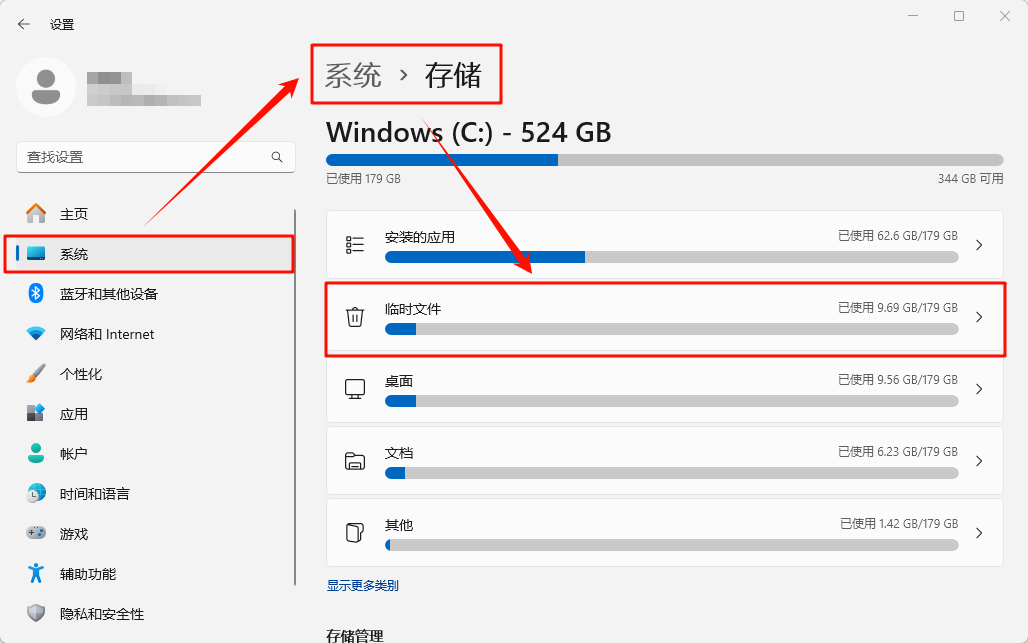Click the Windows (C:) usage bar

[664, 160]
